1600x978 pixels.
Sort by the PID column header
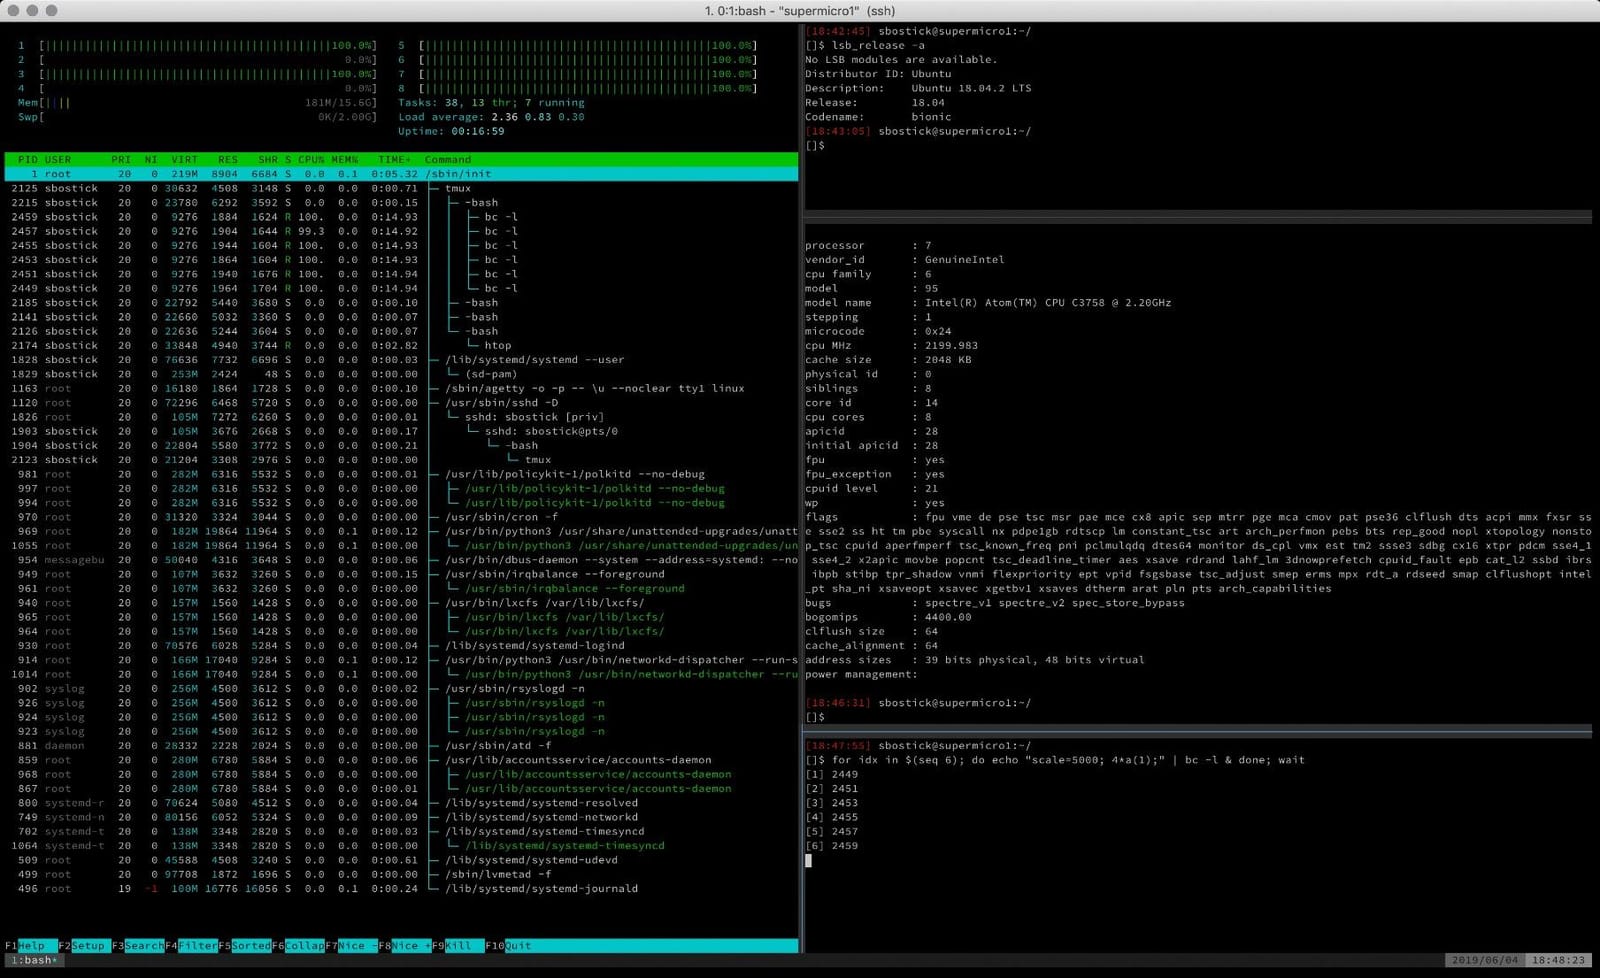(28, 159)
